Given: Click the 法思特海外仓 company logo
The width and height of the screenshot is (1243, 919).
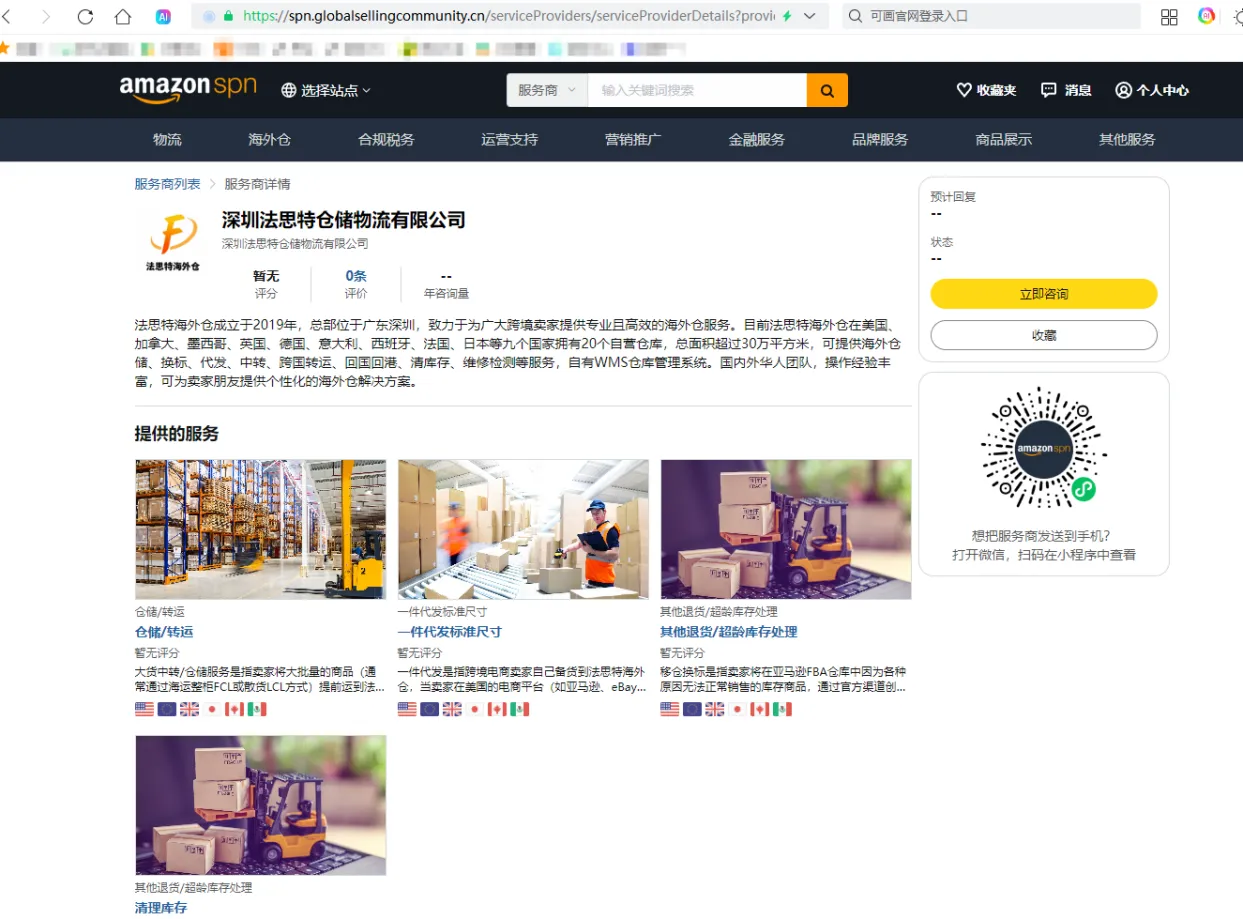Looking at the screenshot, I should point(174,240).
